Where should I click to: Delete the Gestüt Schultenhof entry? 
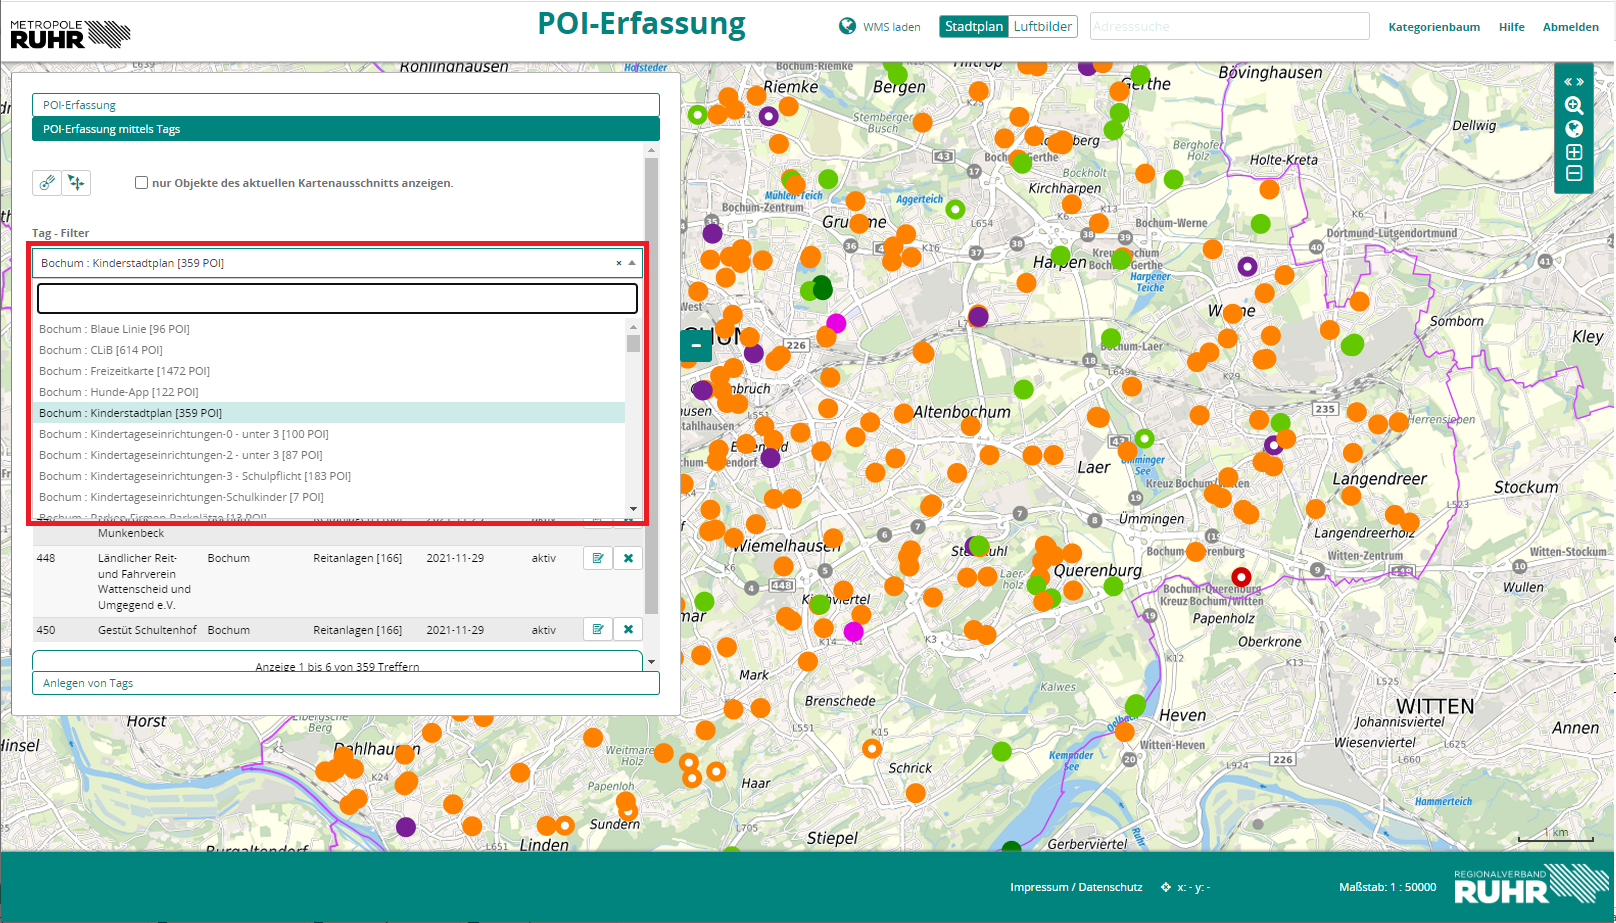click(x=628, y=629)
